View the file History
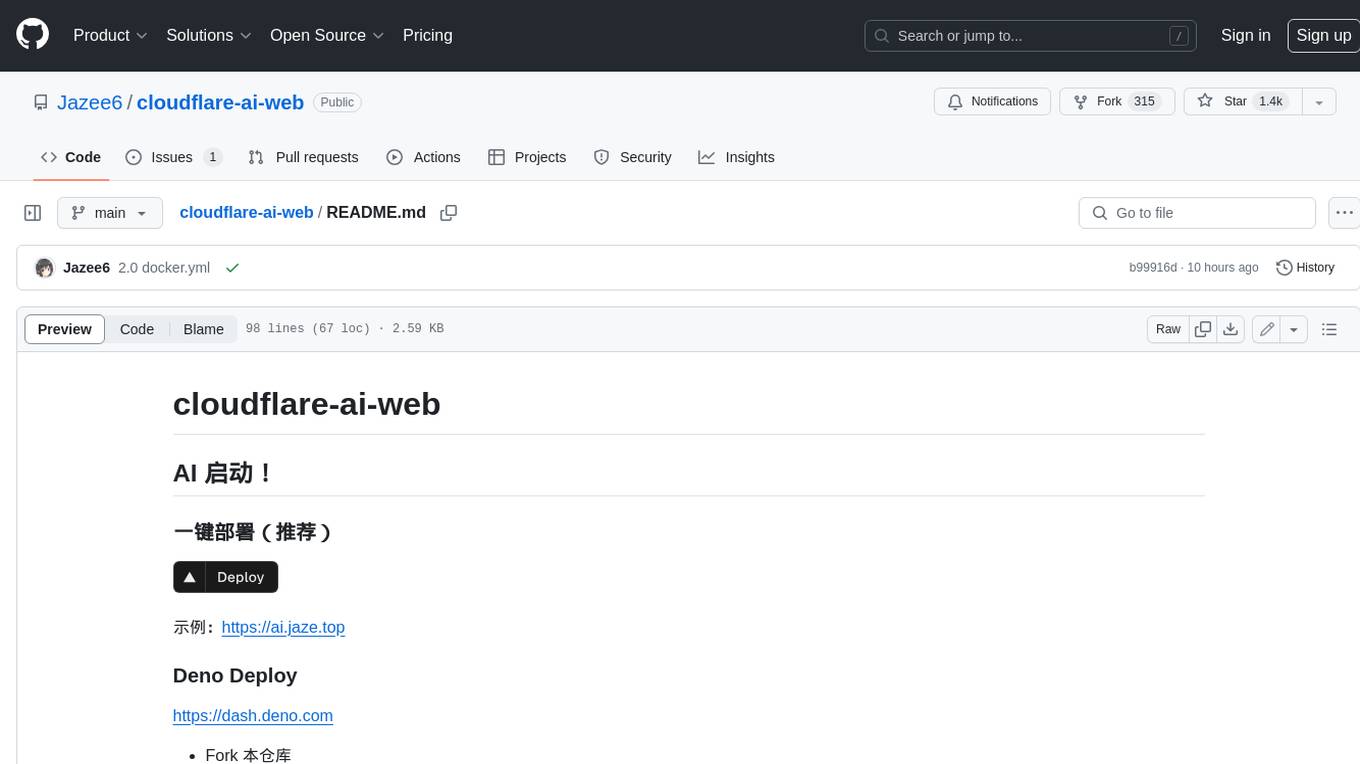Image resolution: width=1360 pixels, height=764 pixels. pos(1305,268)
